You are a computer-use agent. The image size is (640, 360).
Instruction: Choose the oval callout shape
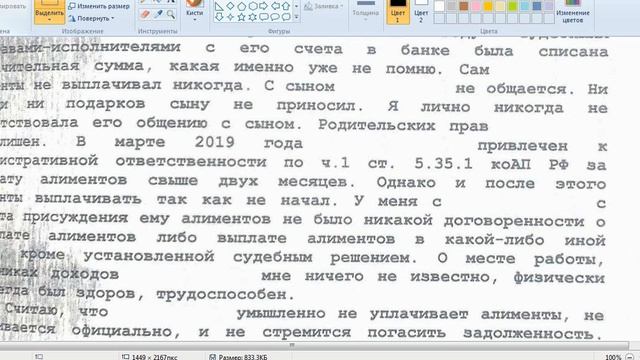coord(275,17)
